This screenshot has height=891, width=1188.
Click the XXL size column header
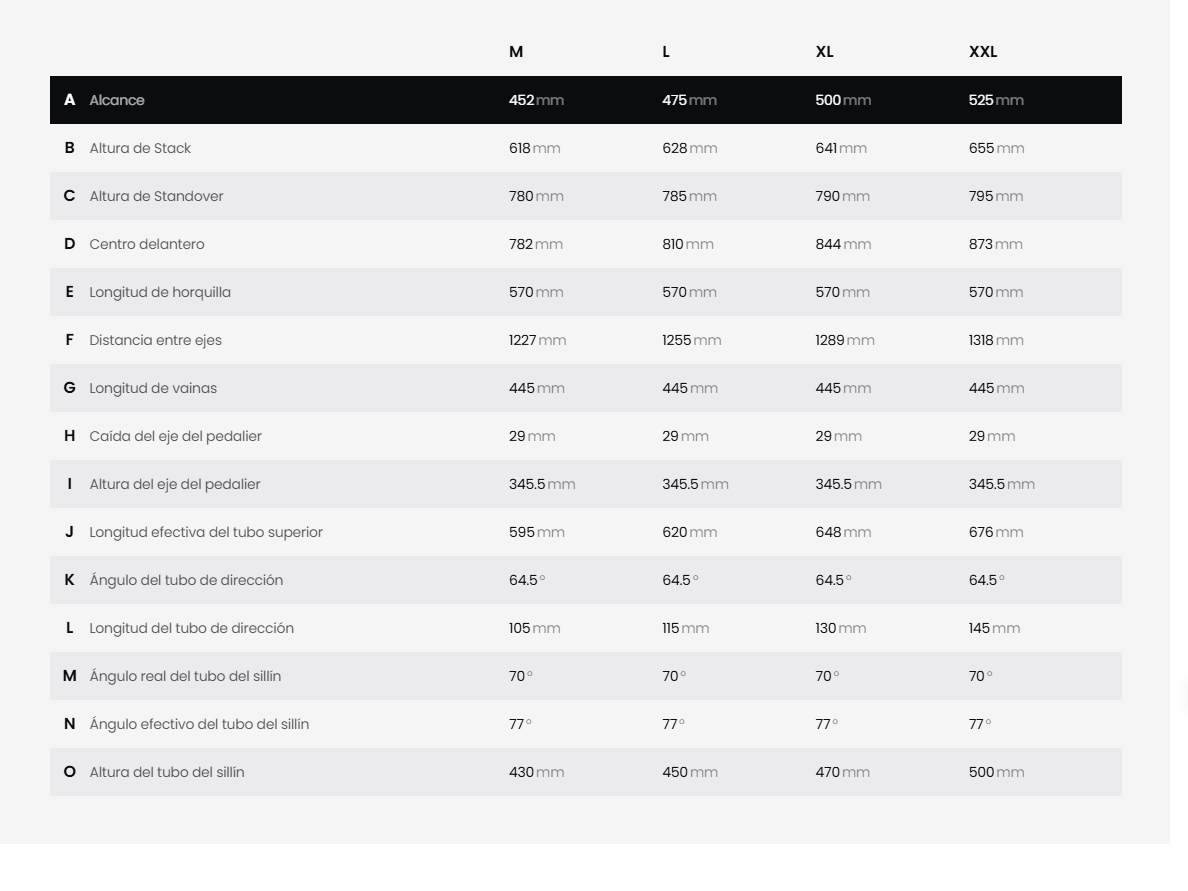pos(983,52)
